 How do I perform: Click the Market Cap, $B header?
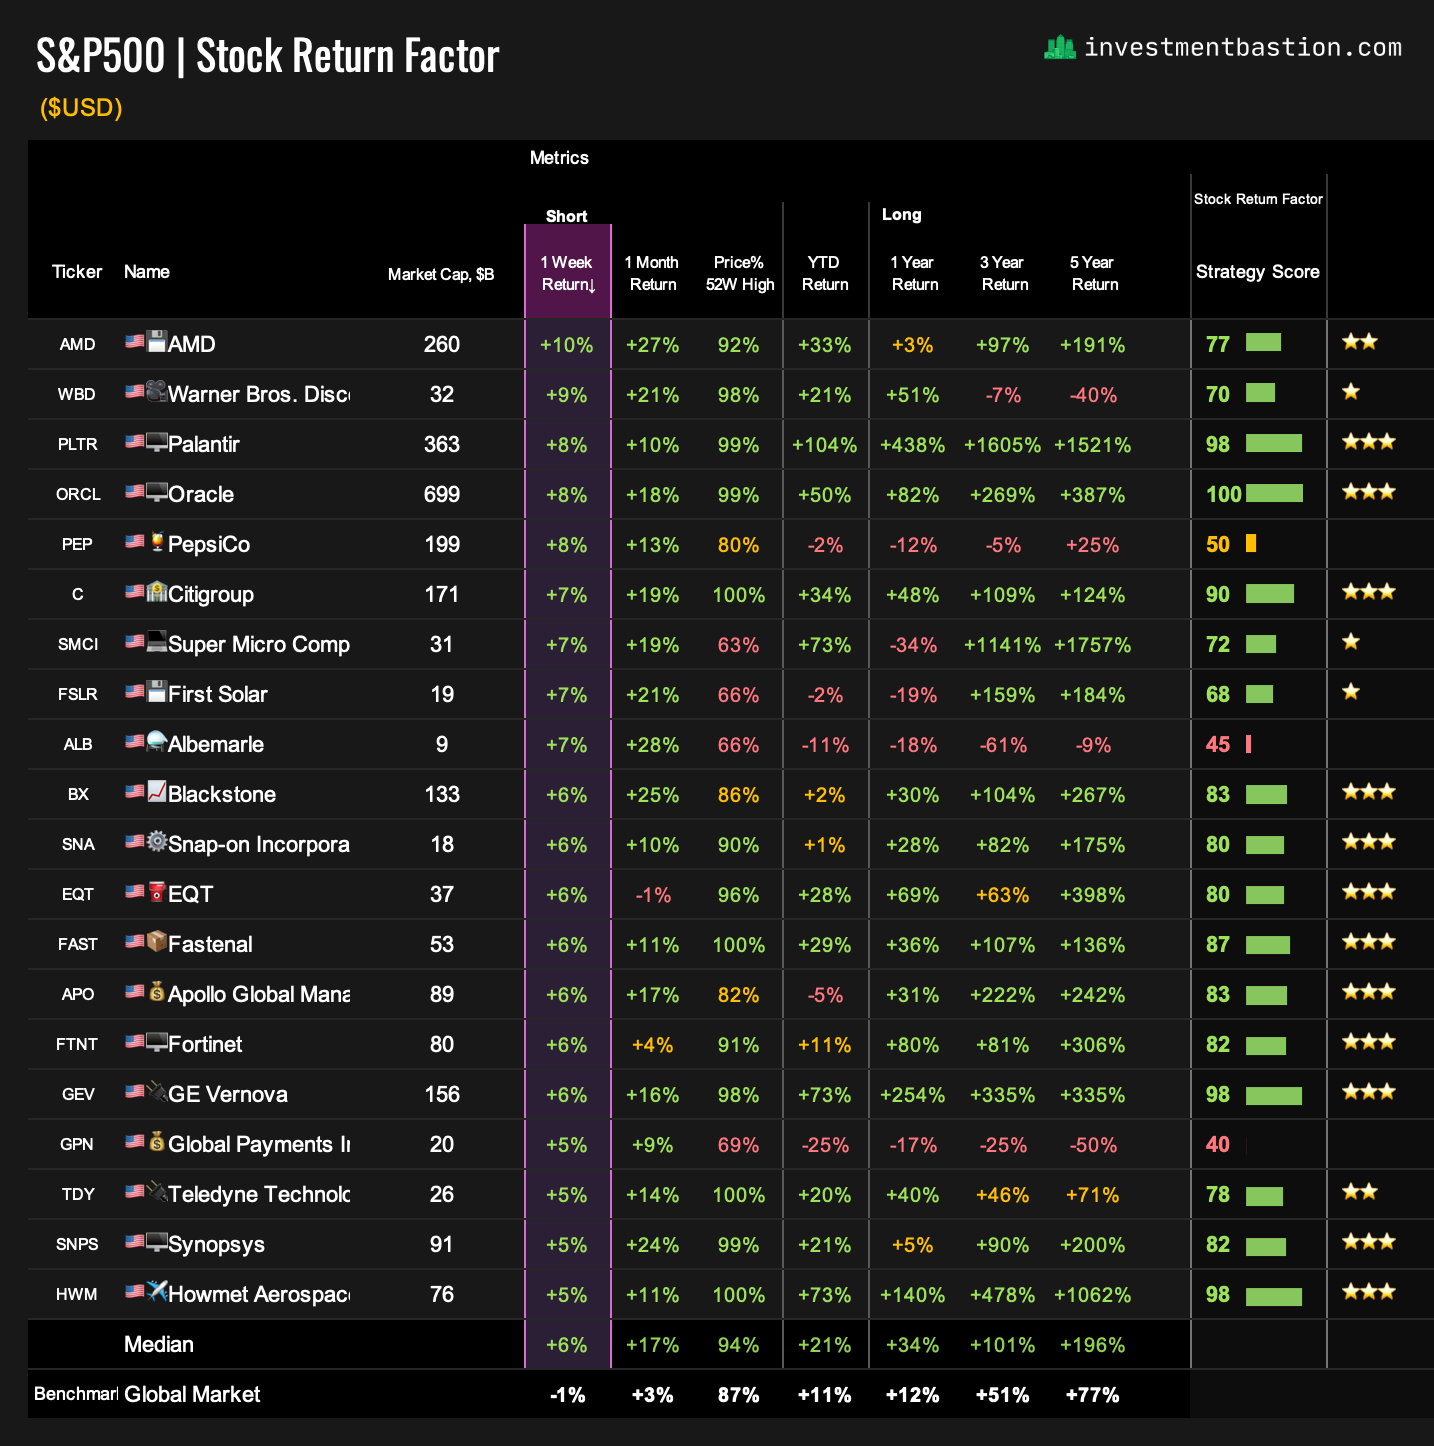pos(441,274)
